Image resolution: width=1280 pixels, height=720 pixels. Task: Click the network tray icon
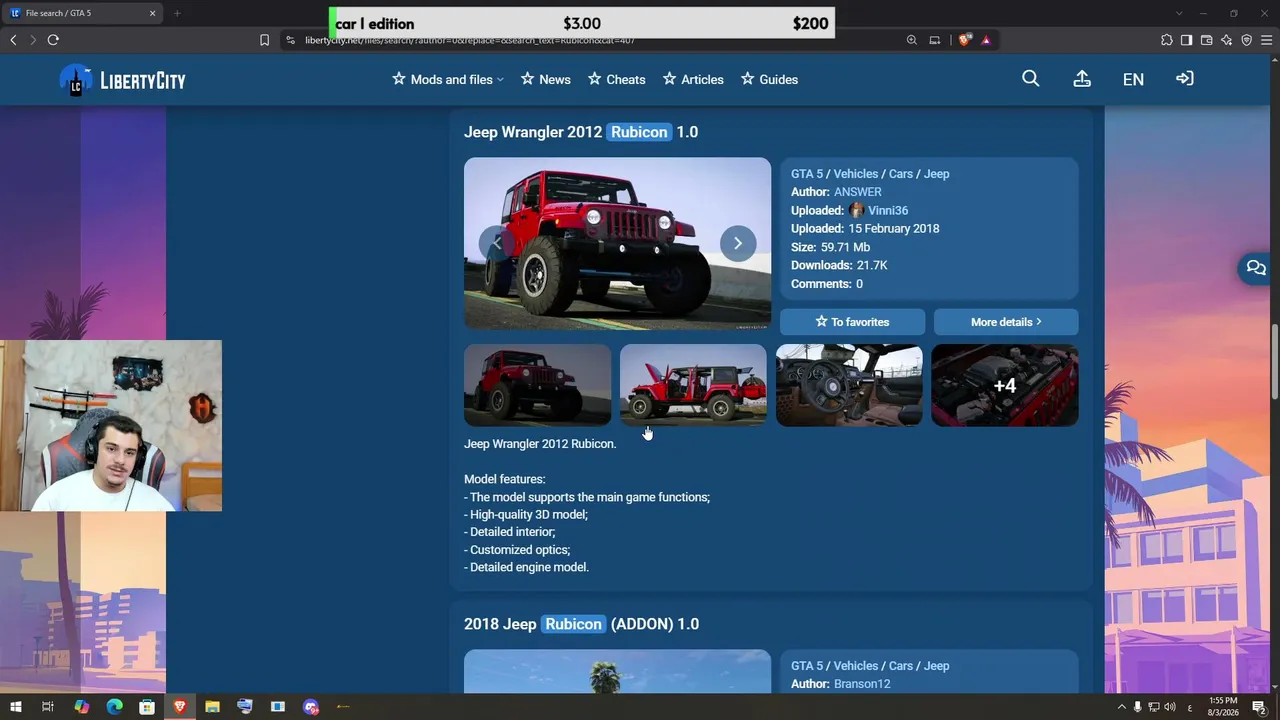pyautogui.click(x=1153, y=707)
